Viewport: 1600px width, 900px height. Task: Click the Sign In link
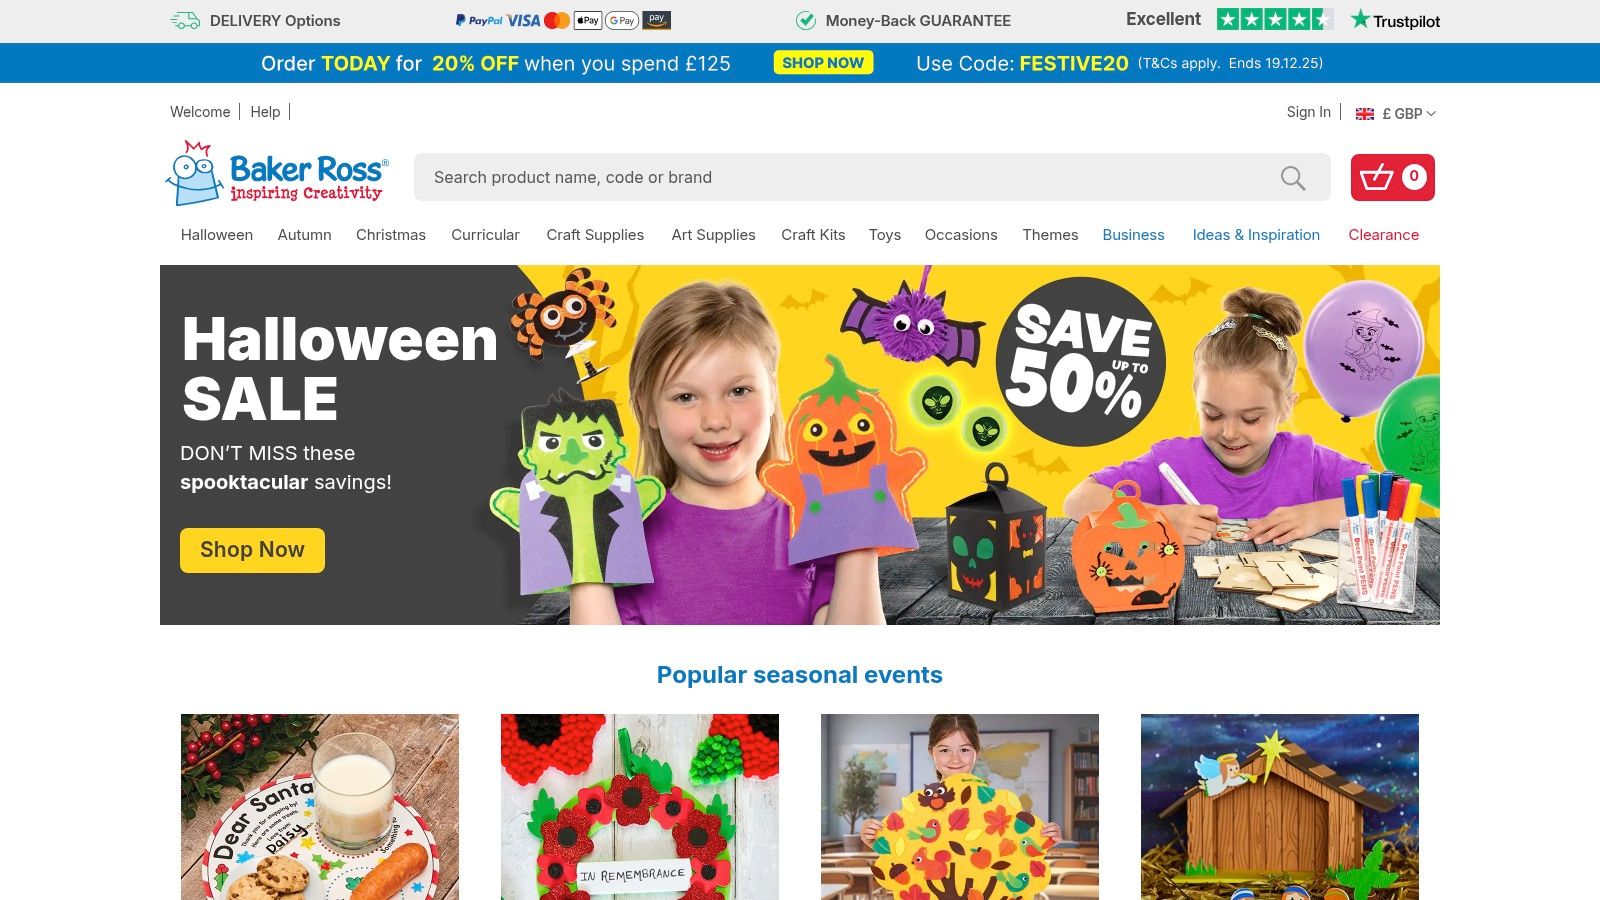[x=1308, y=112]
